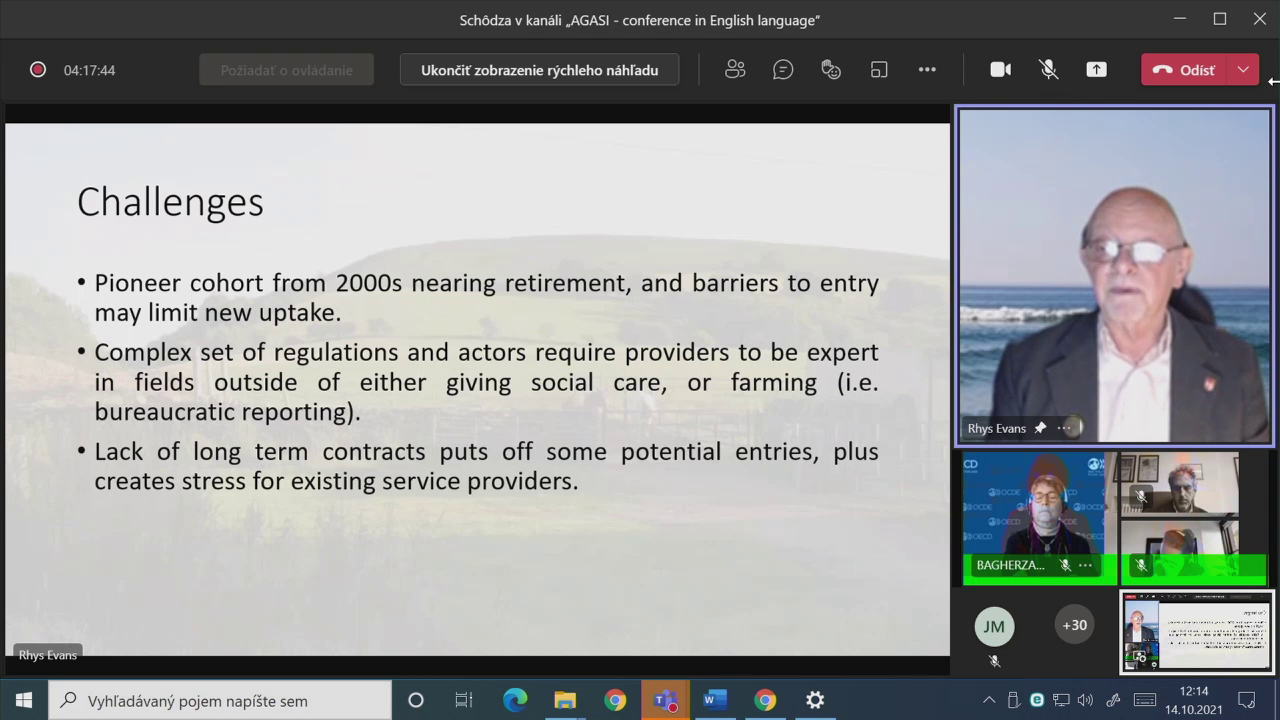Image resolution: width=1280 pixels, height=720 pixels.
Task: Open more options for BAGHERZA participant
Action: tap(1085, 565)
